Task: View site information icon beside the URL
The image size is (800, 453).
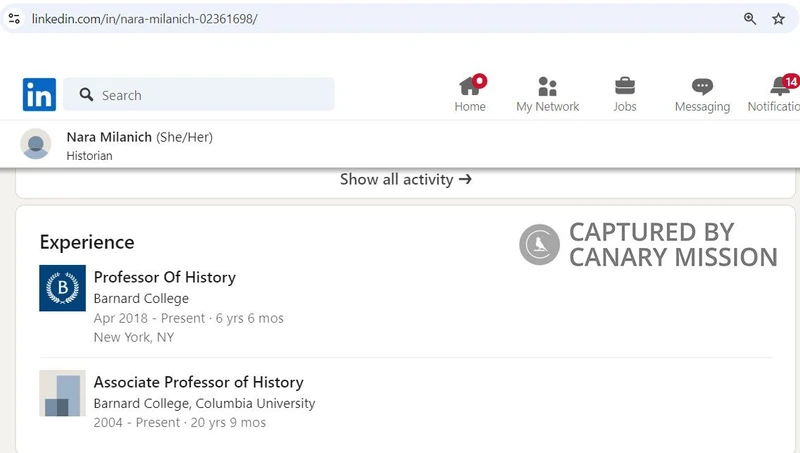Action: (14, 18)
